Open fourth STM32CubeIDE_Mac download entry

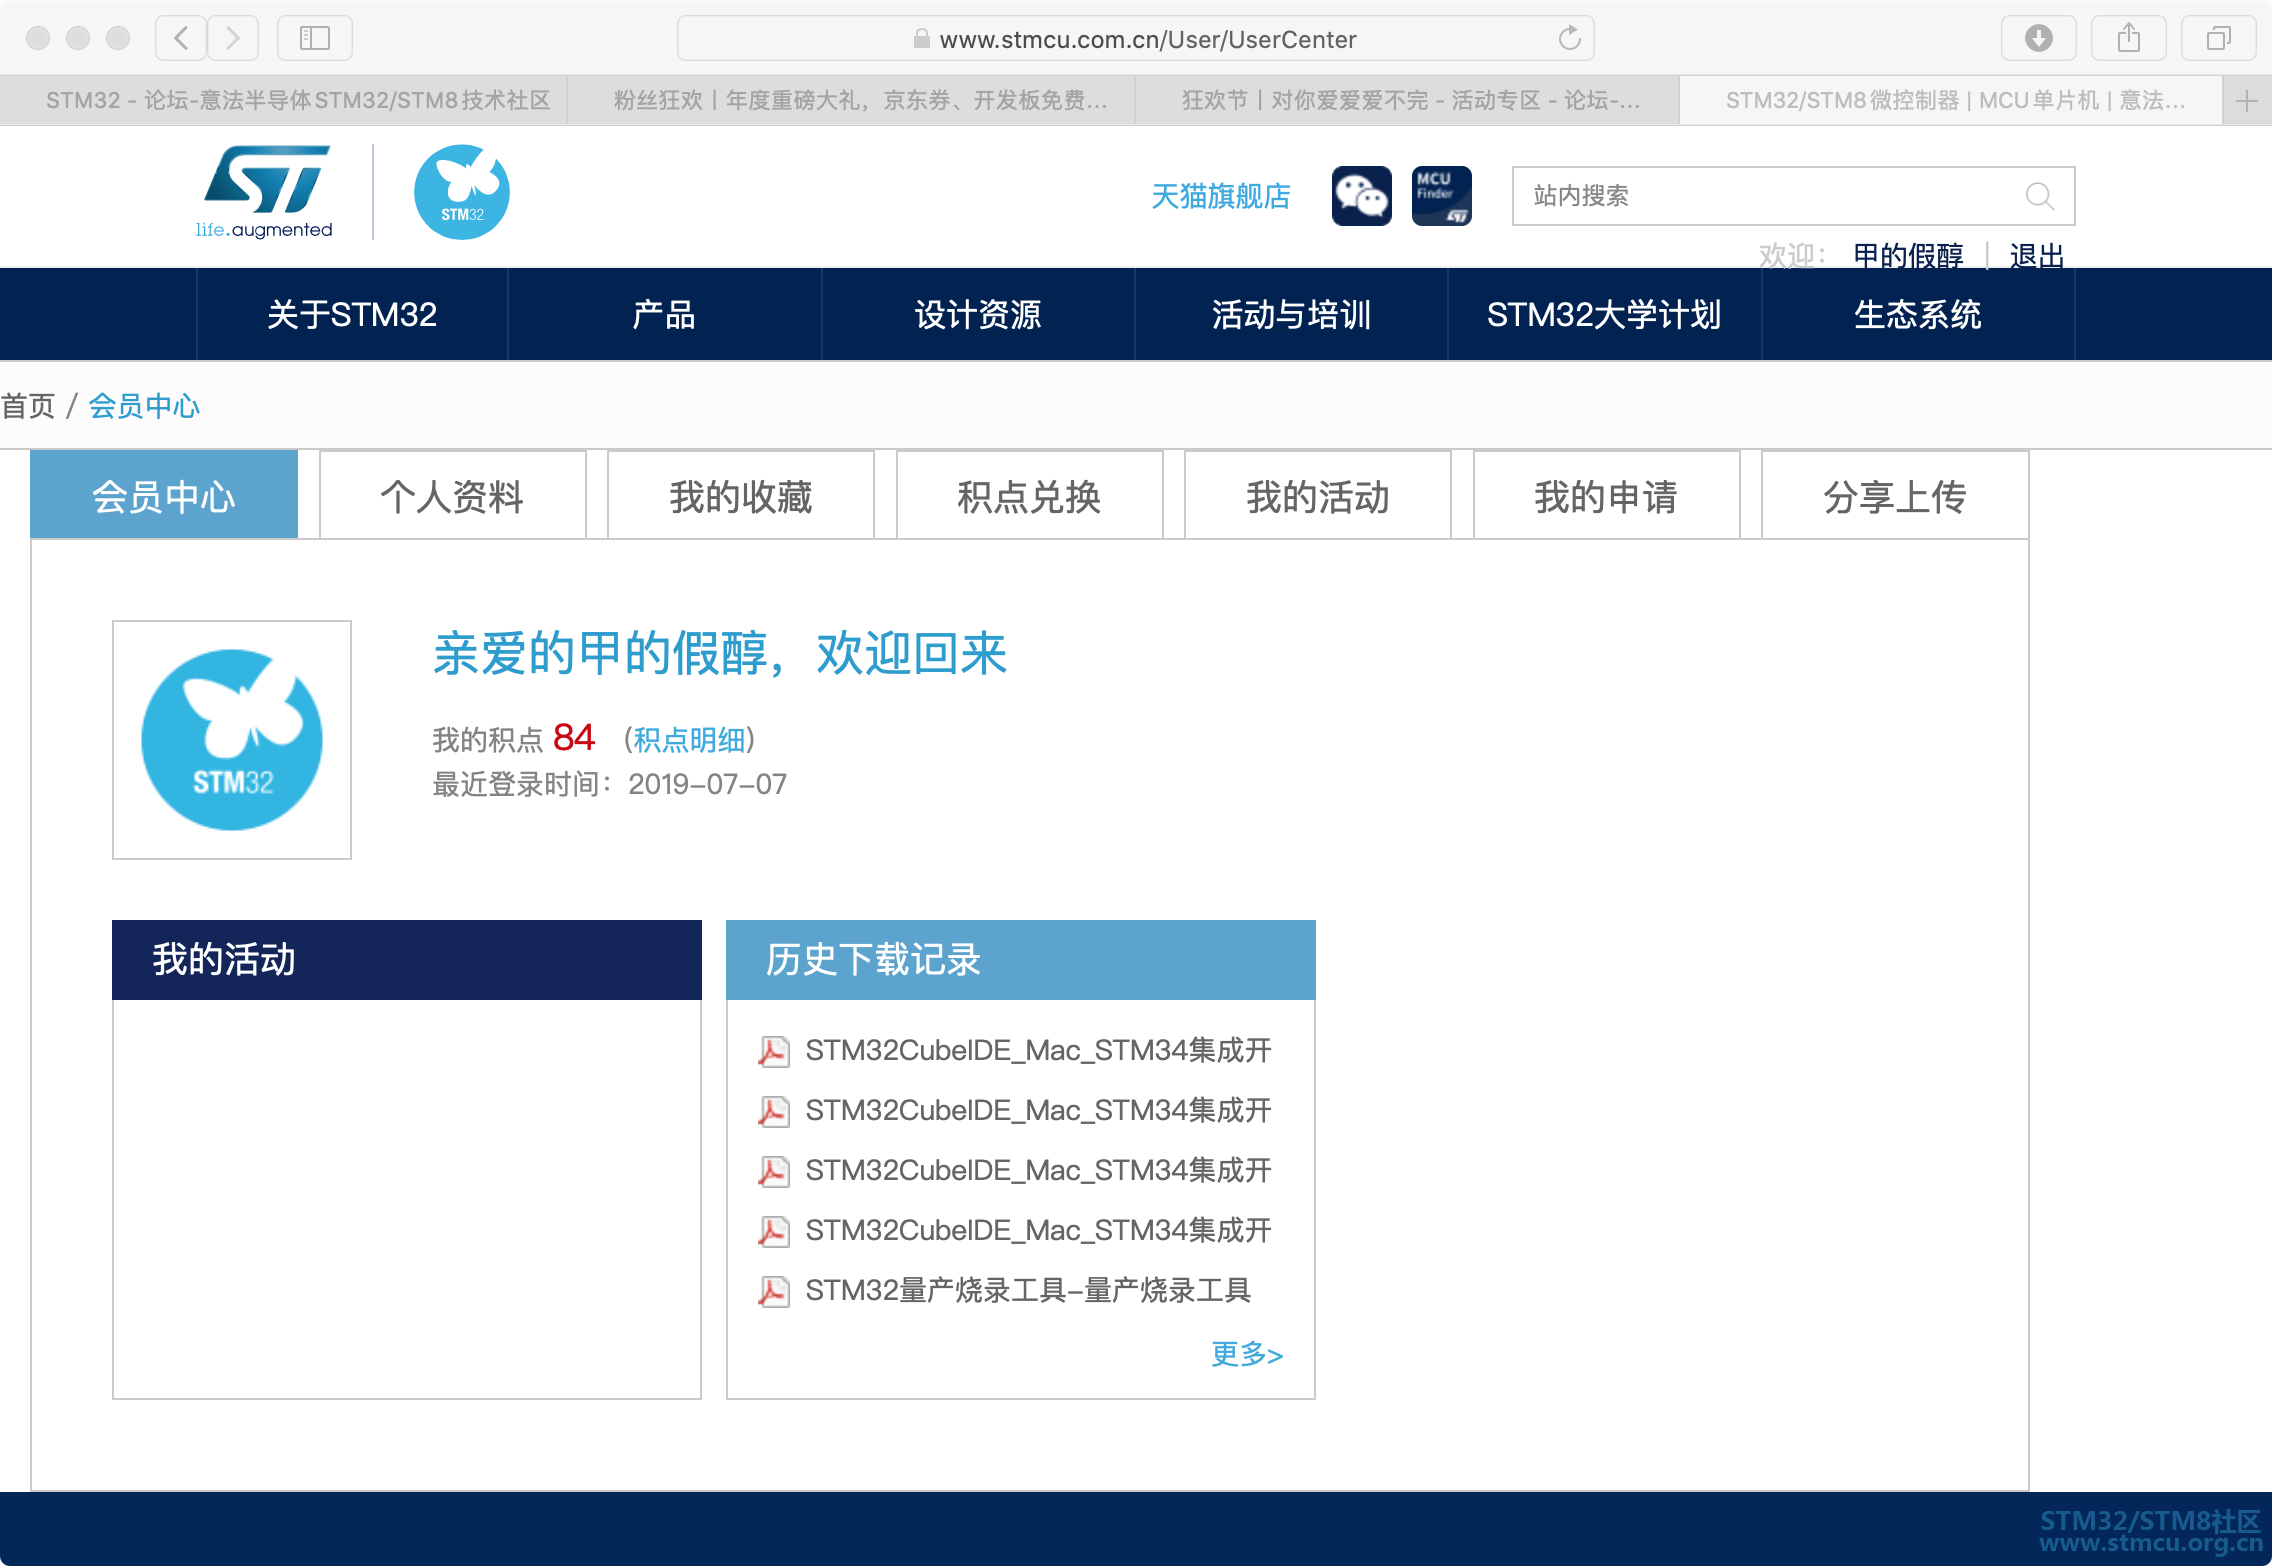tap(1038, 1231)
